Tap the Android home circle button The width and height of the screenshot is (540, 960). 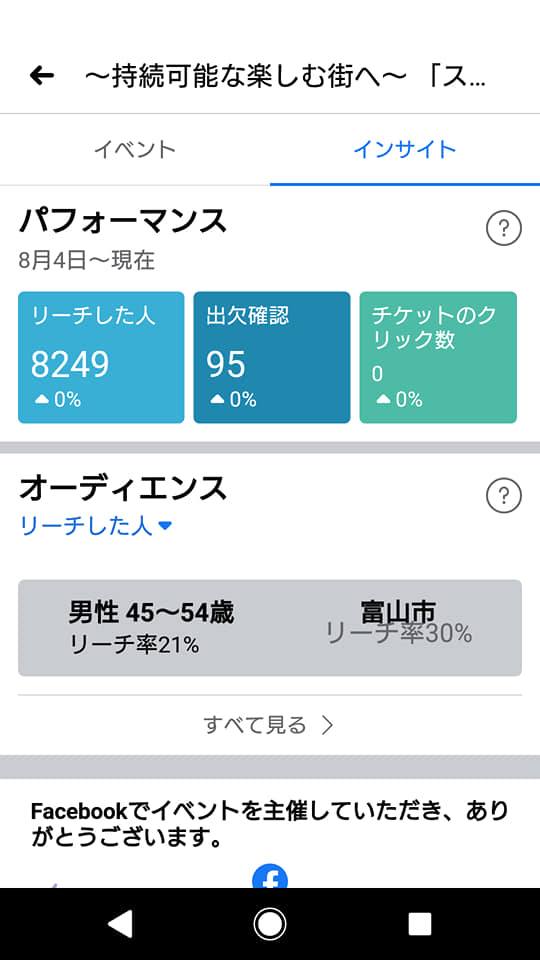click(x=270, y=924)
